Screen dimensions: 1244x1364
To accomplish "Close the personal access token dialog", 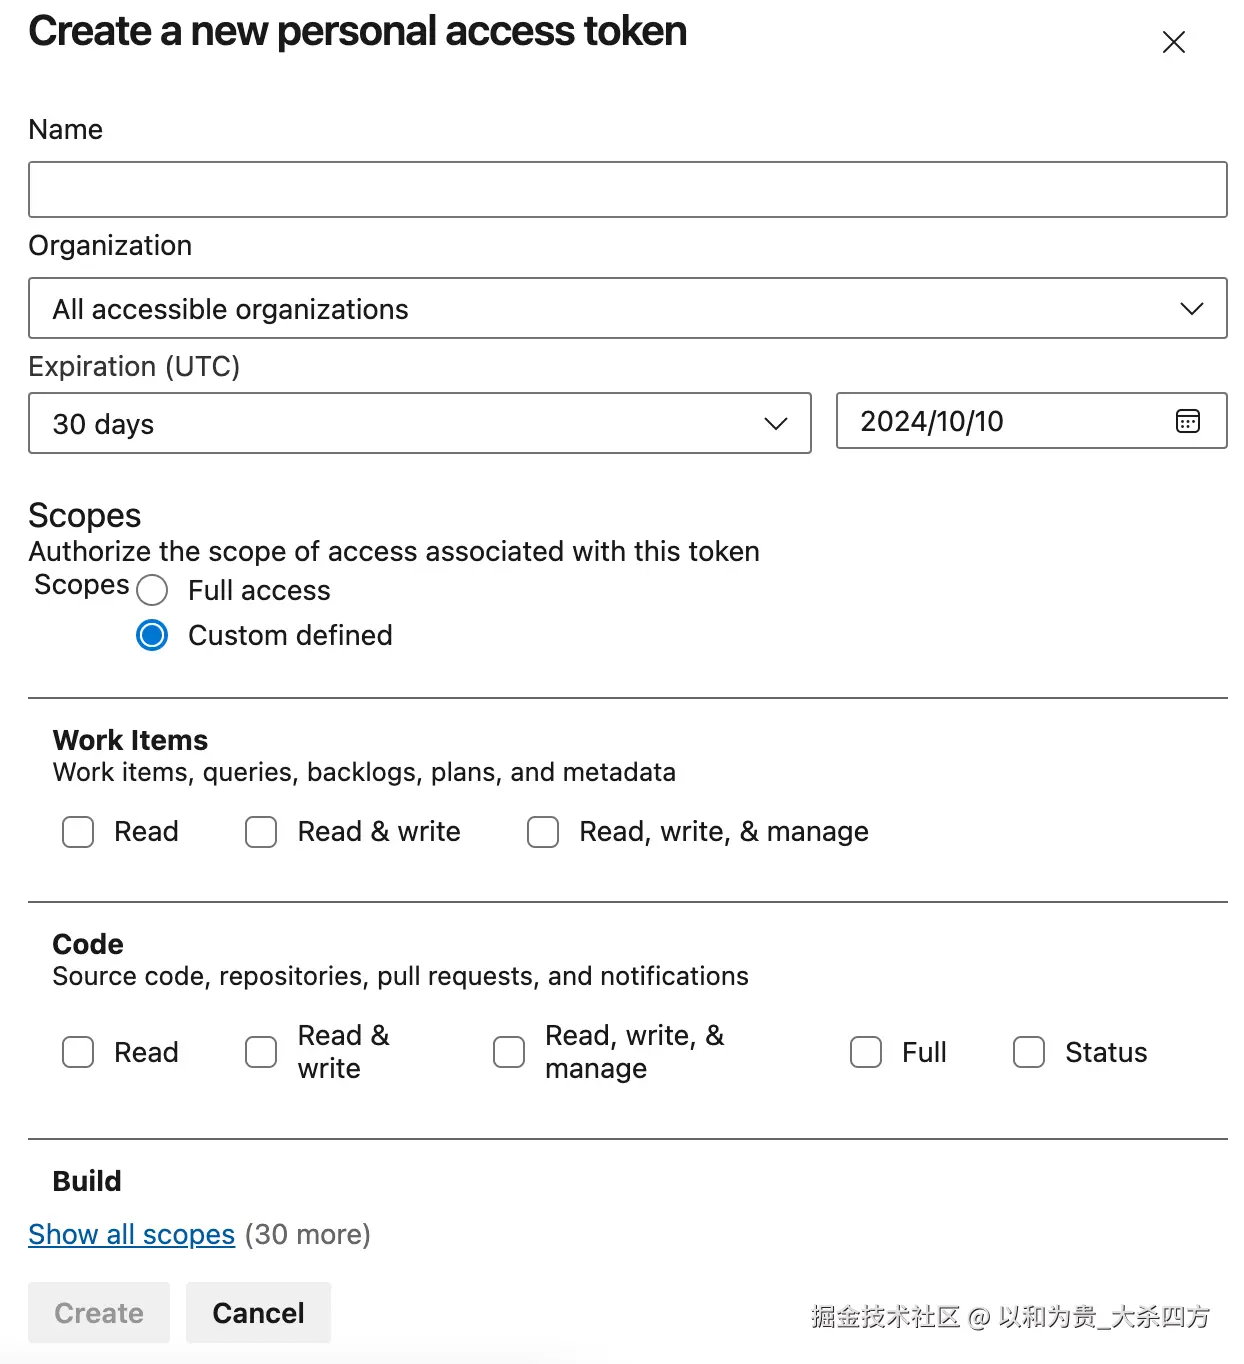I will click(x=1173, y=42).
